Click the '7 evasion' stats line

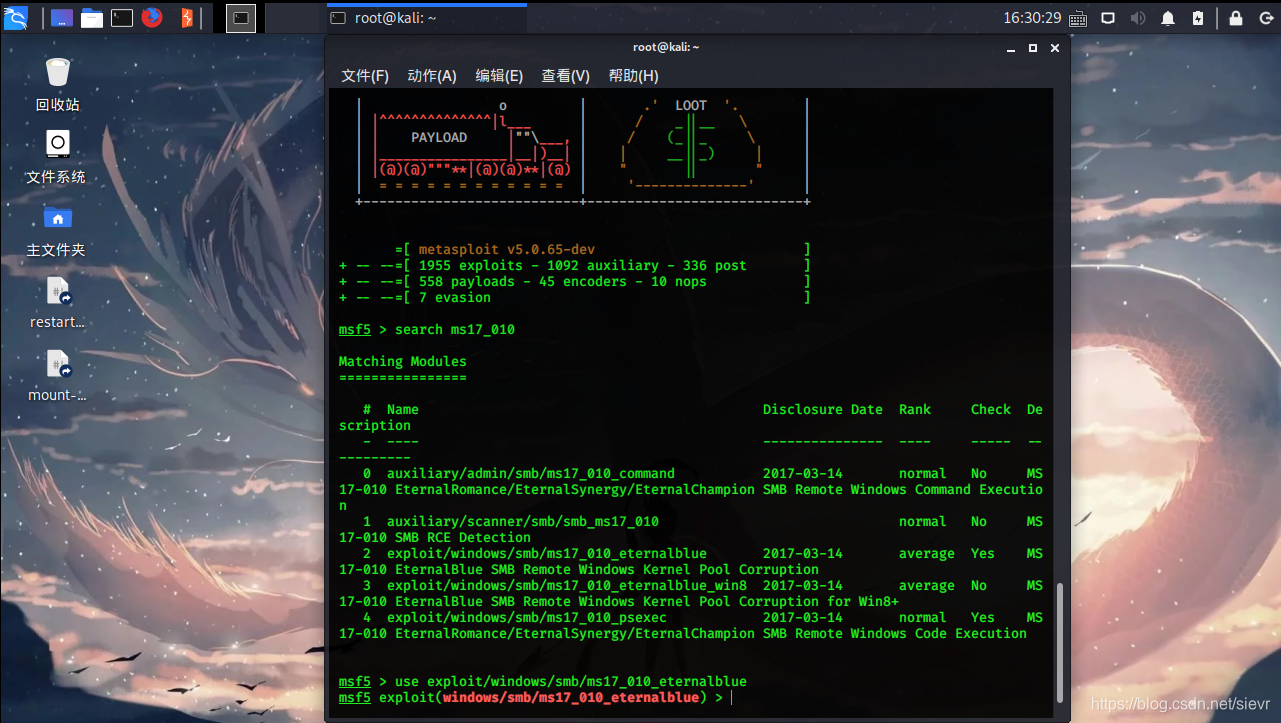[455, 298]
